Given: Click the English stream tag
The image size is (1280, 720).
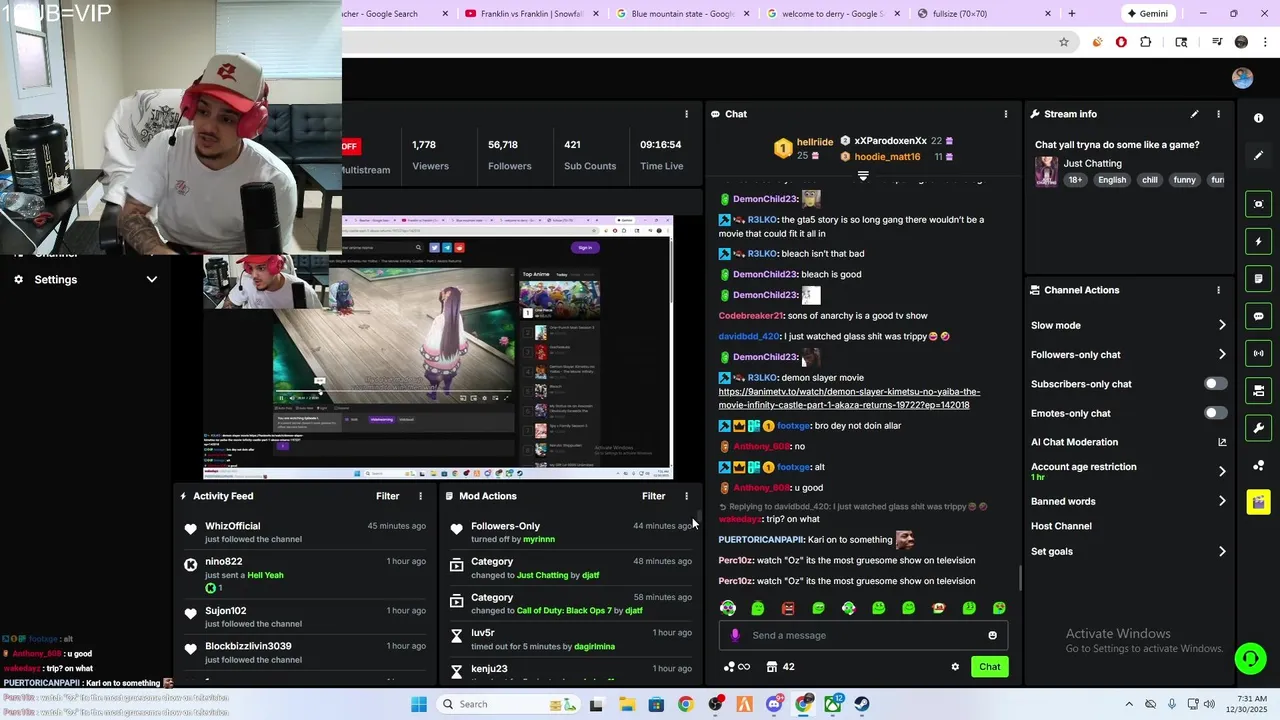Looking at the screenshot, I should point(1111,180).
